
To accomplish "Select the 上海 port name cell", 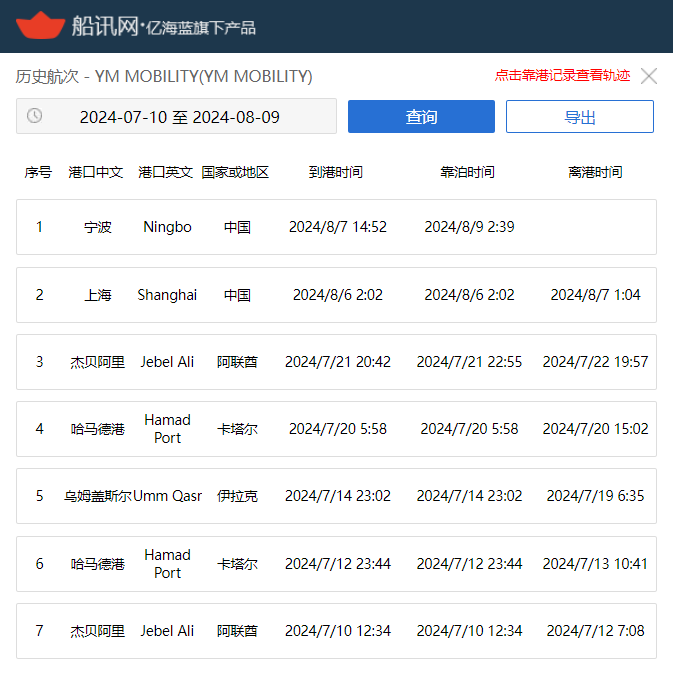I will 98,295.
